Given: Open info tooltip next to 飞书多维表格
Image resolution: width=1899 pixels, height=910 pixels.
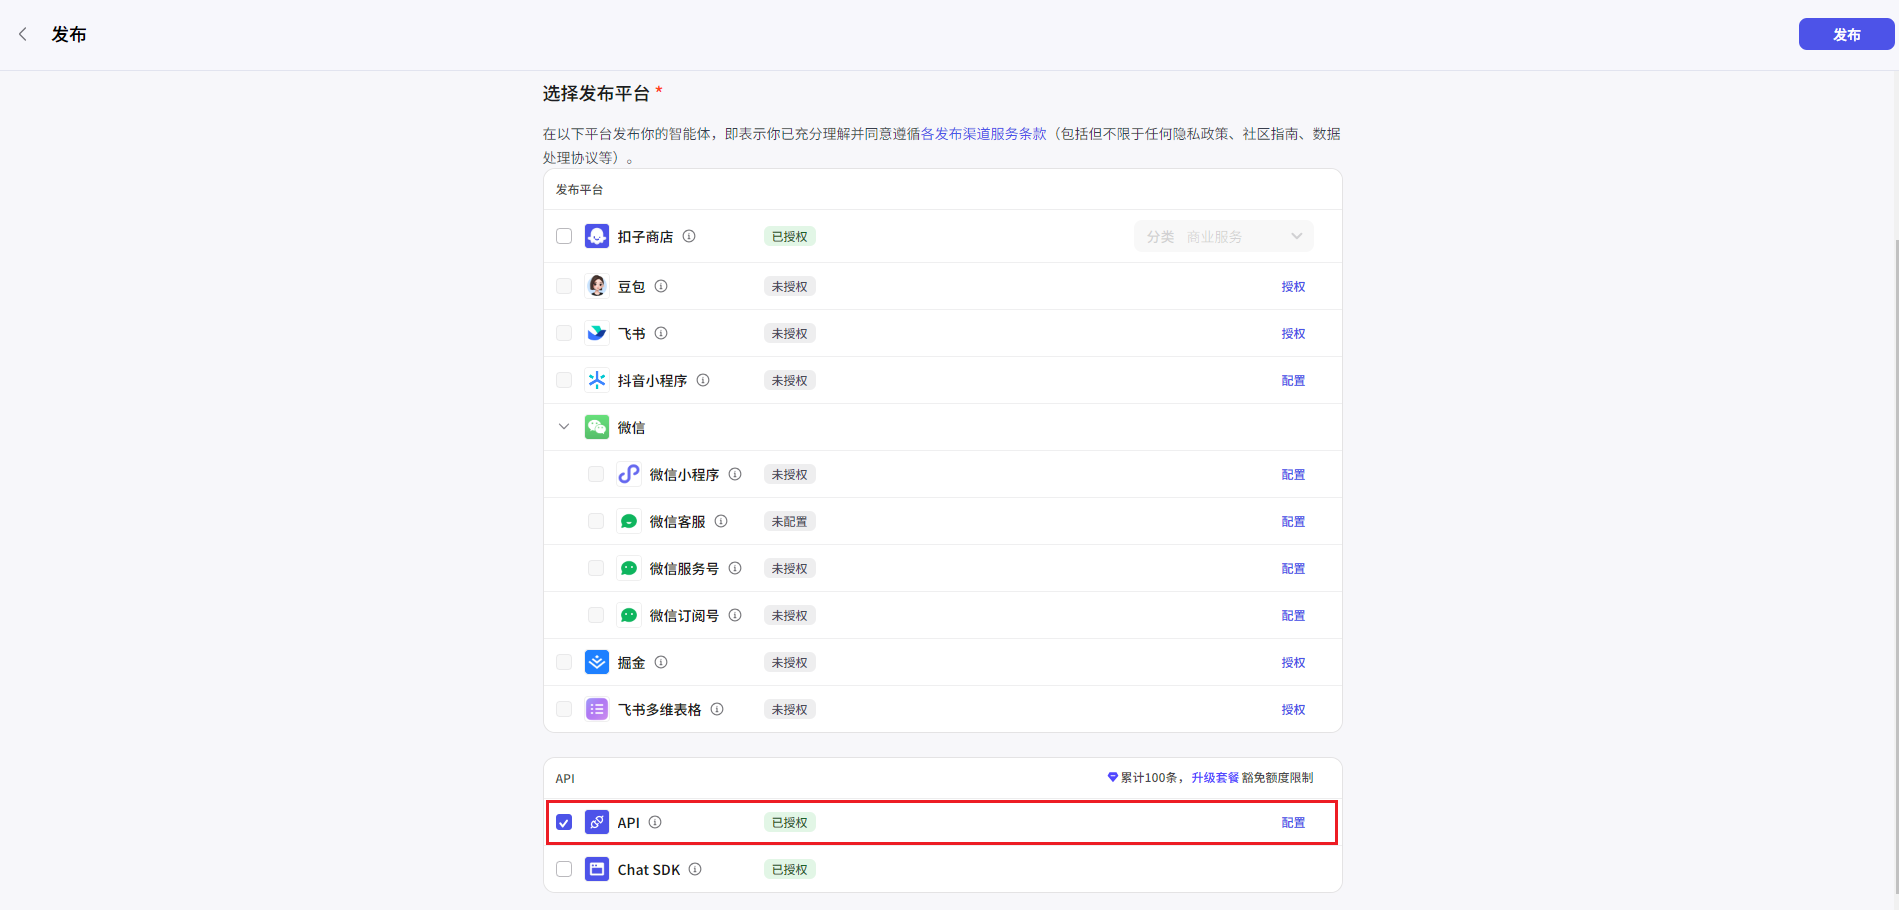Looking at the screenshot, I should [717, 709].
